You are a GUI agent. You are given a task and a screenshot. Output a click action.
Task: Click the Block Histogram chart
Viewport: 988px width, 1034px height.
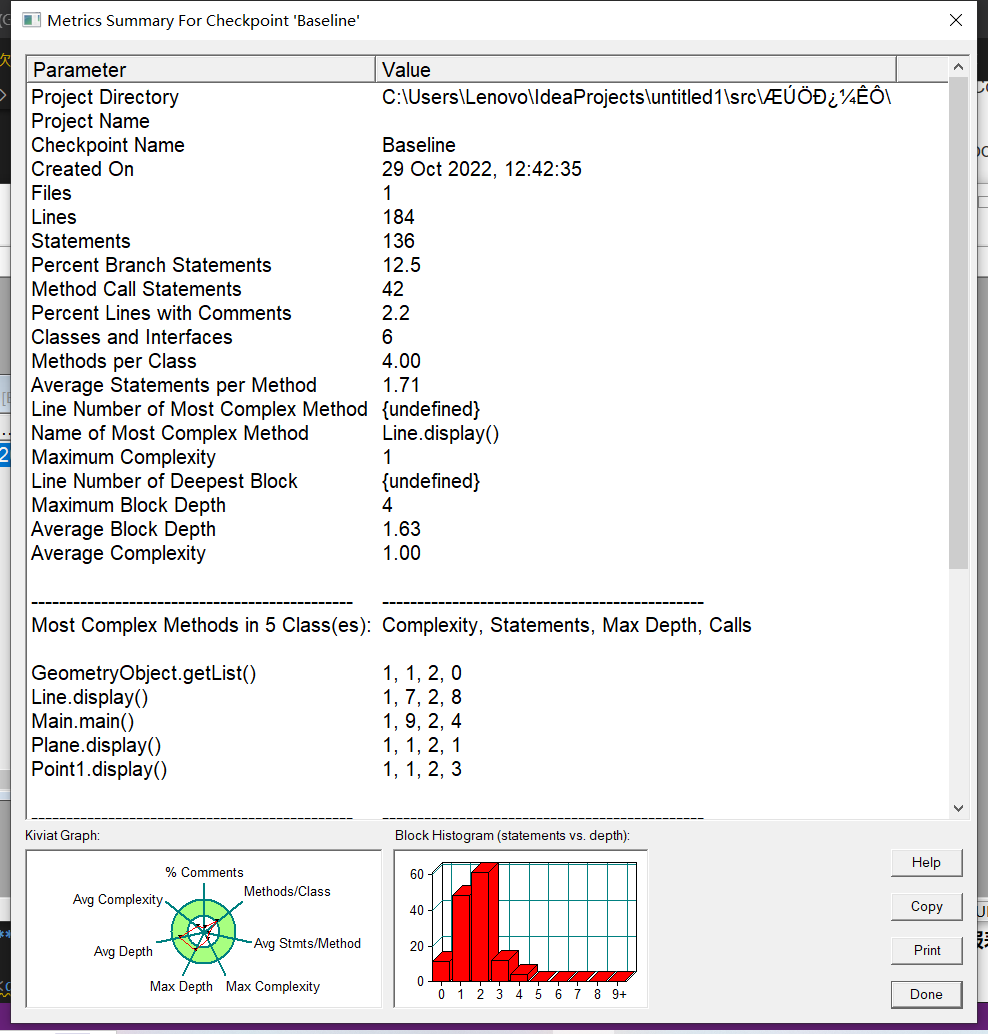click(520, 929)
